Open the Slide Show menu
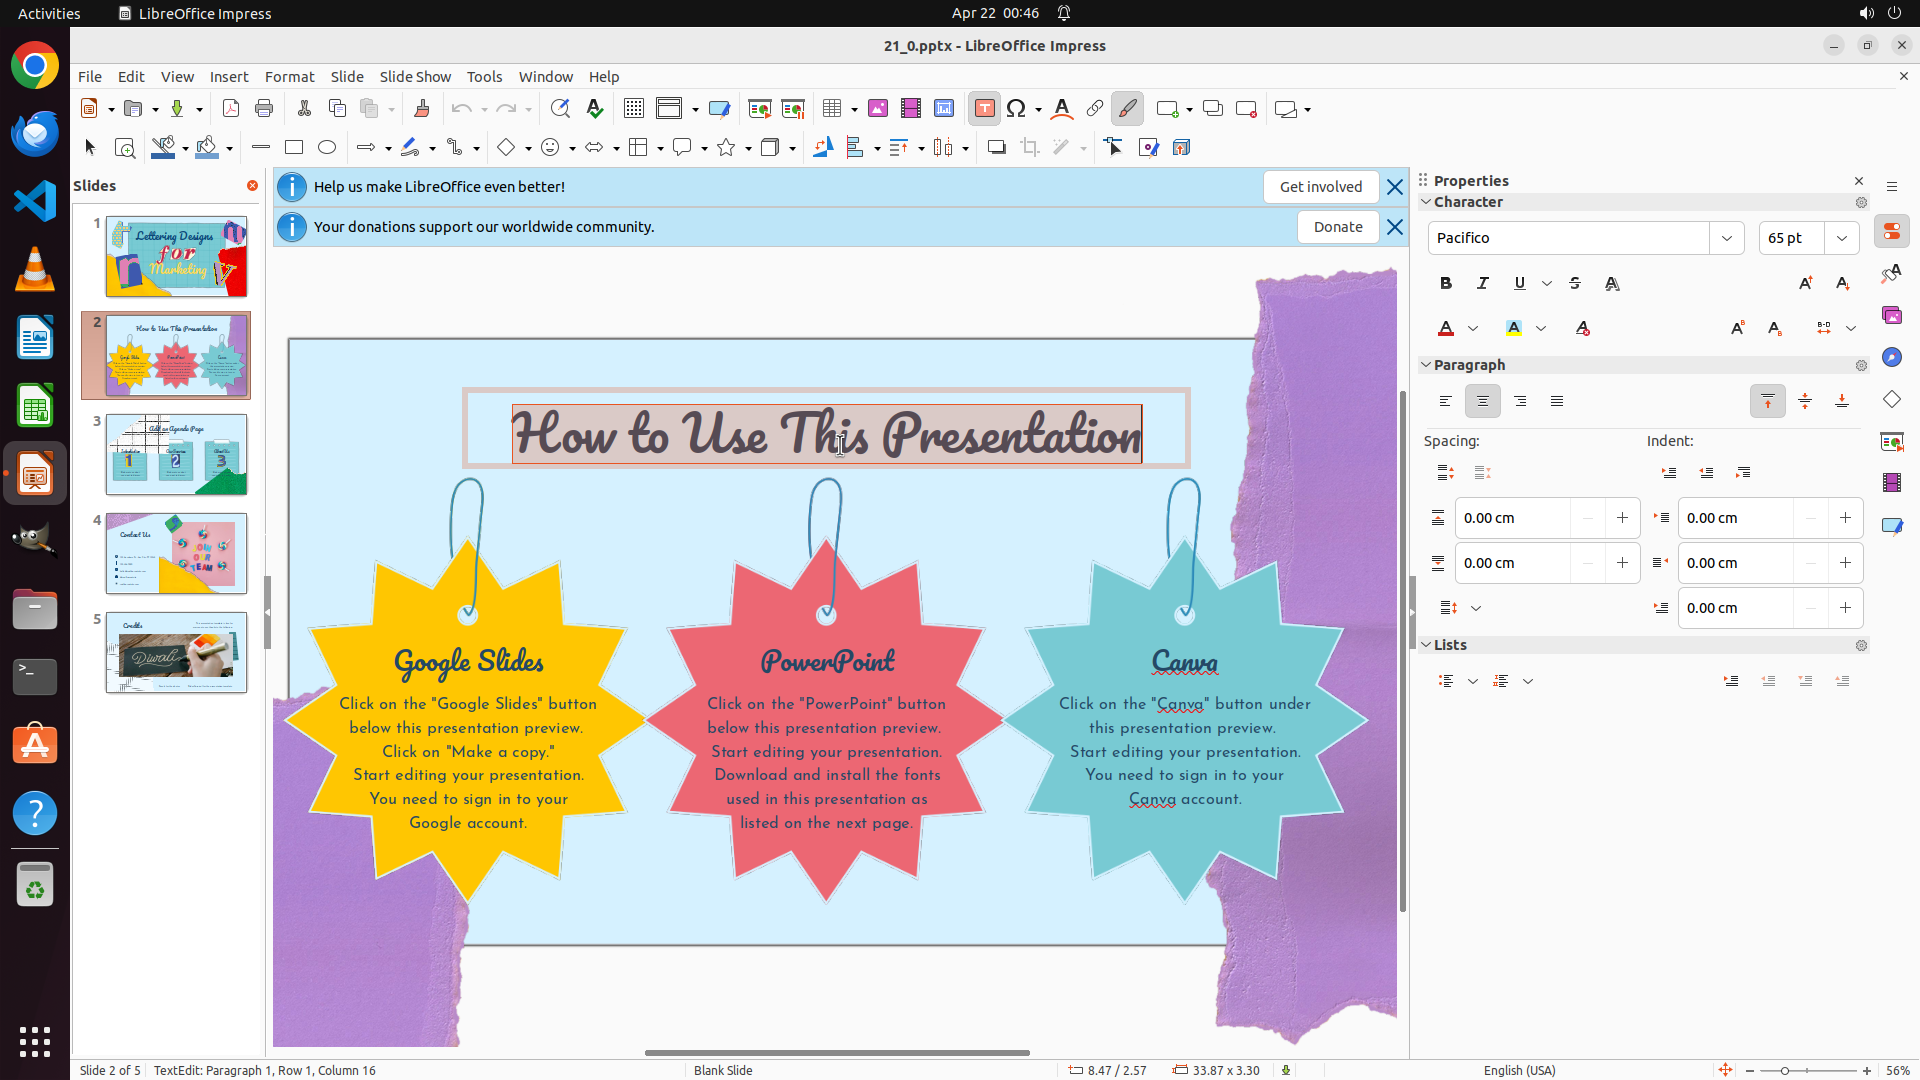 click(415, 77)
